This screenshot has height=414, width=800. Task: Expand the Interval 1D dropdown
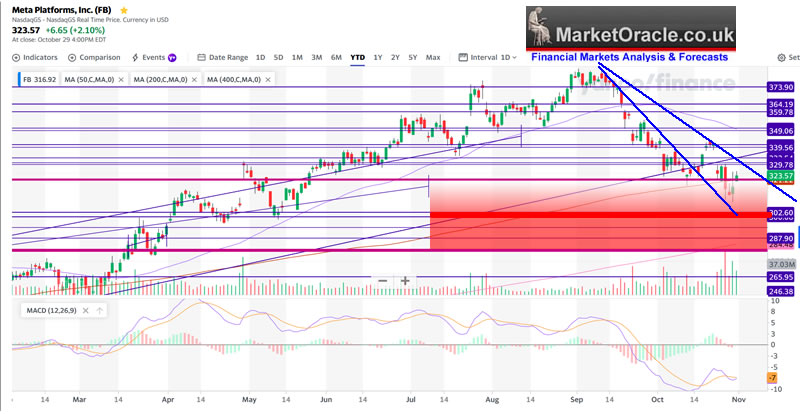point(493,58)
